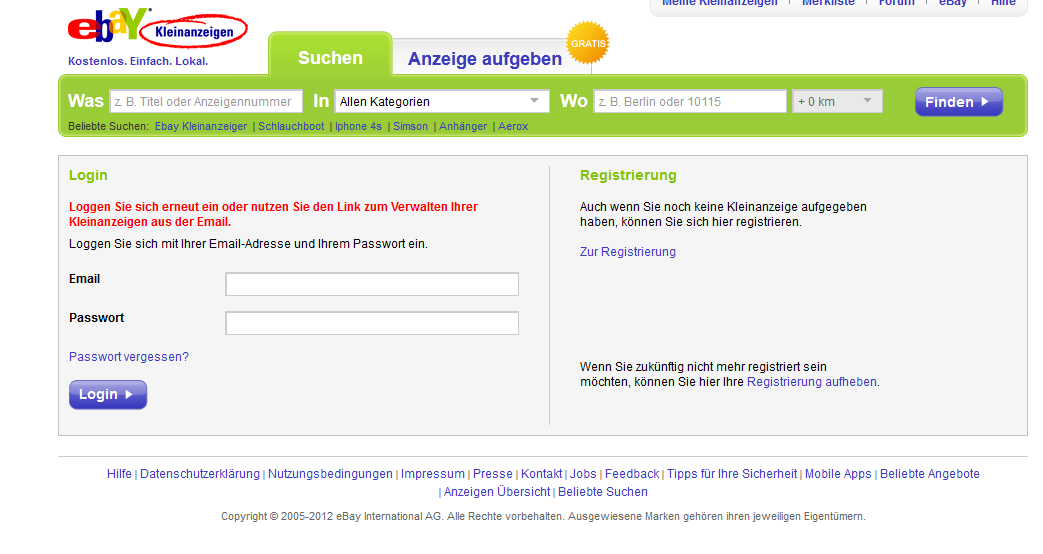Open popular search Ebay Kleinanzeiger
Image resolution: width=1043 pixels, height=554 pixels.
(201, 126)
